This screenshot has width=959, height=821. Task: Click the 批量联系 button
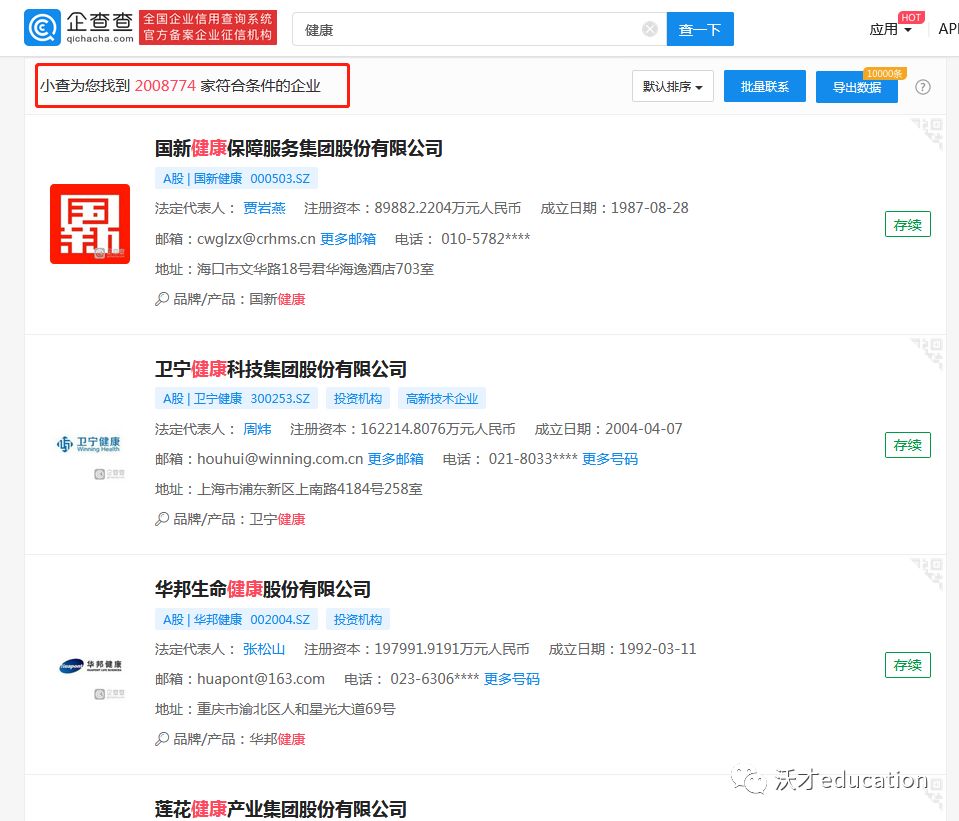tap(764, 86)
